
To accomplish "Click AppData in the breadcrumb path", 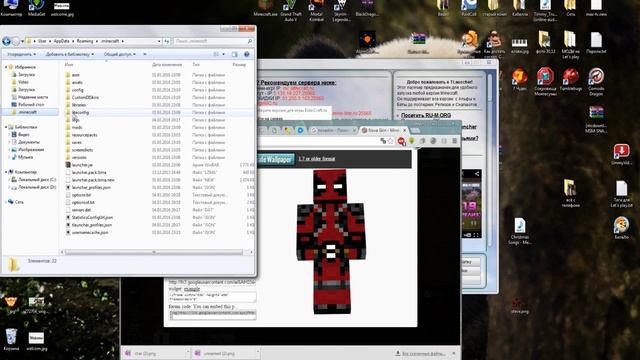I will pyautogui.click(x=61, y=41).
